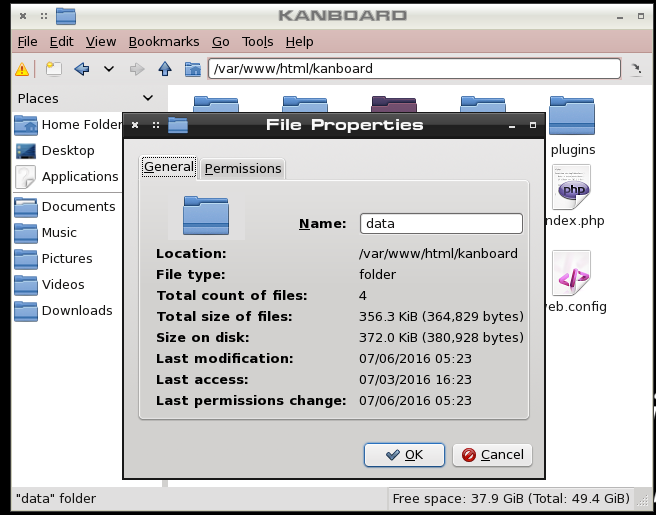
Task: Switch to the Permissions tab
Action: (x=243, y=169)
